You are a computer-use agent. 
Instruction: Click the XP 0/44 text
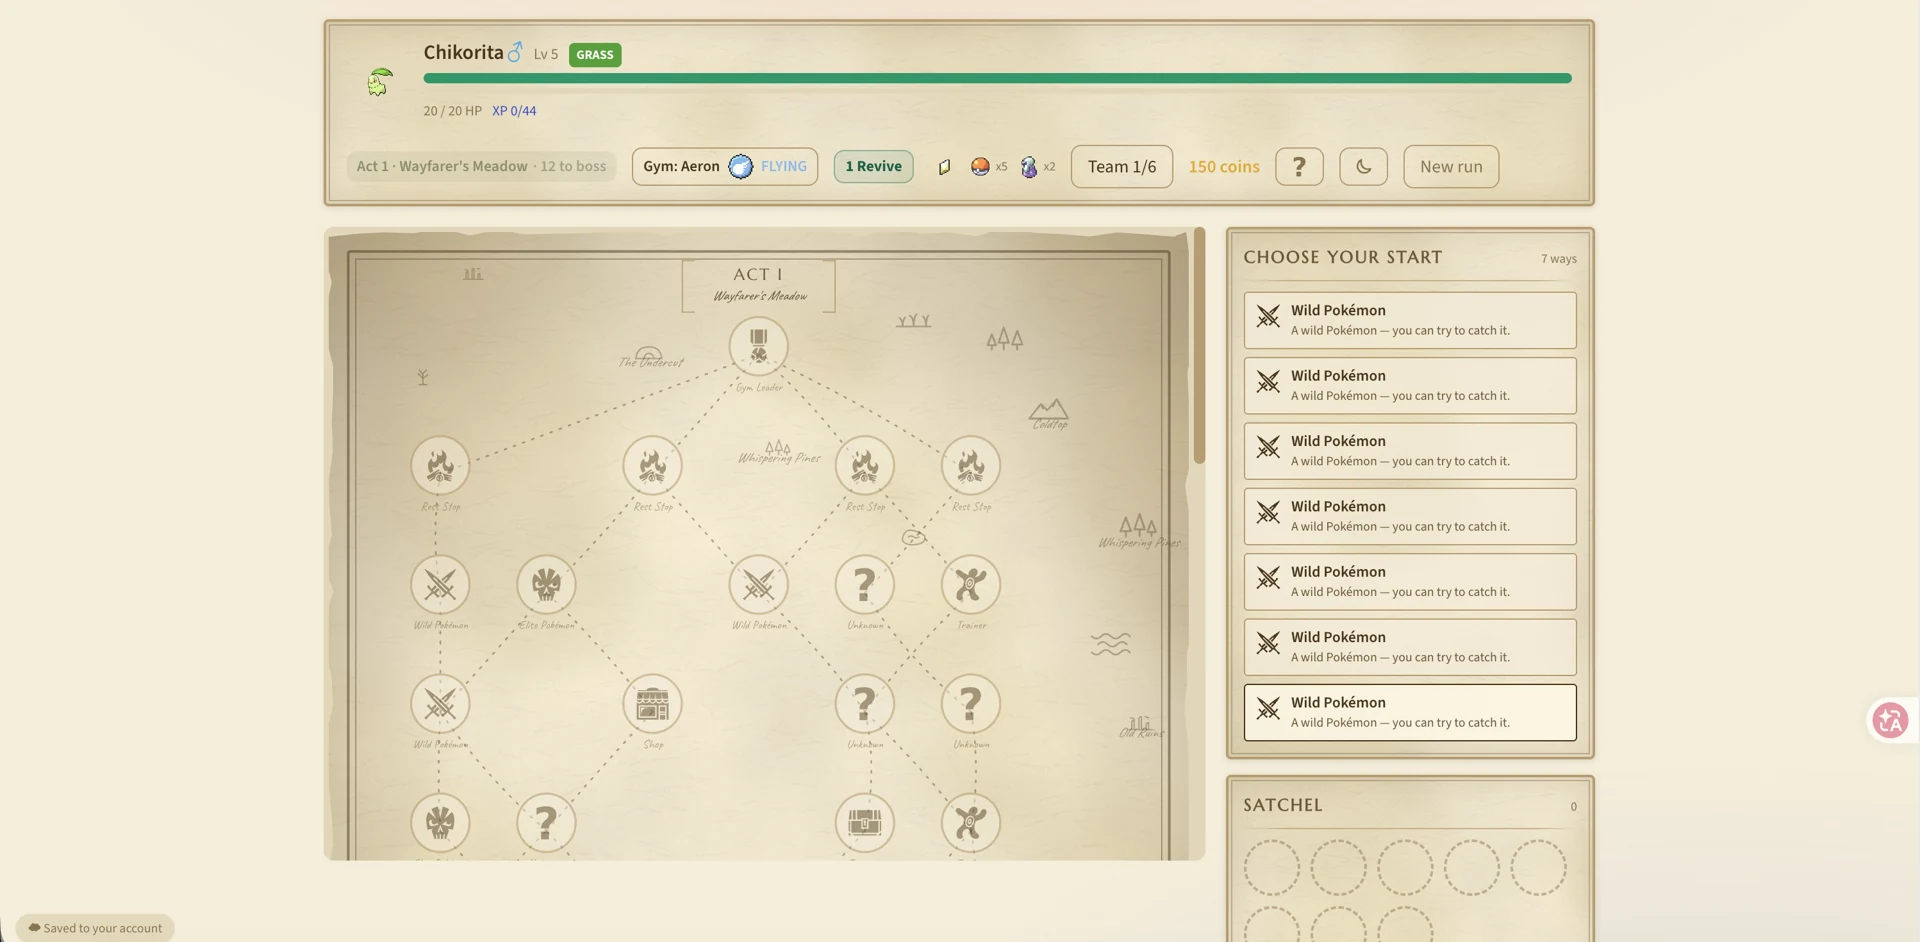[514, 110]
